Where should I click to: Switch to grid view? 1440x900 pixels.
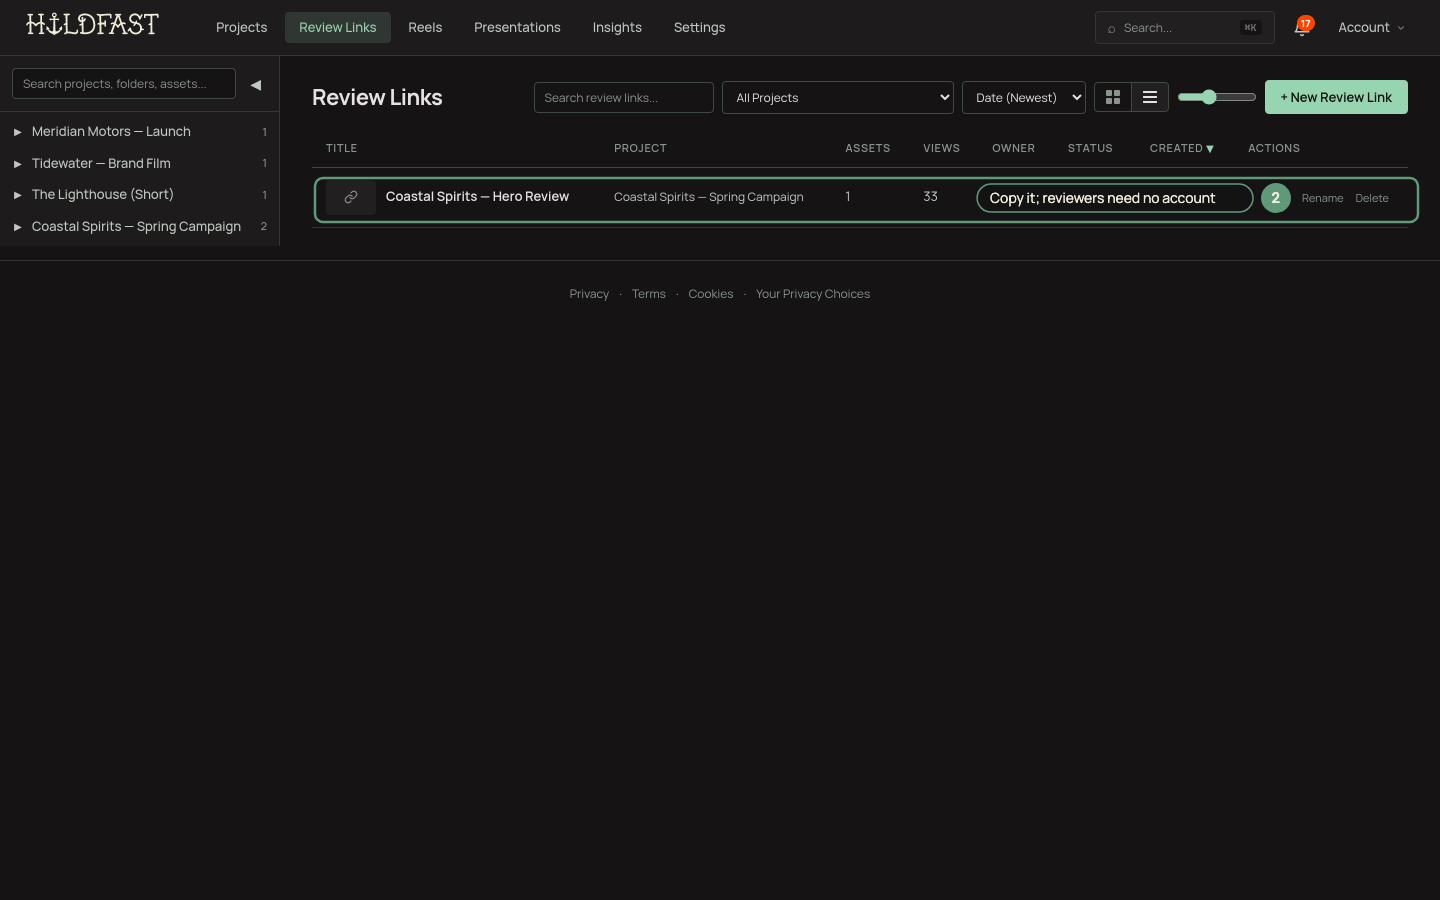click(x=1113, y=97)
